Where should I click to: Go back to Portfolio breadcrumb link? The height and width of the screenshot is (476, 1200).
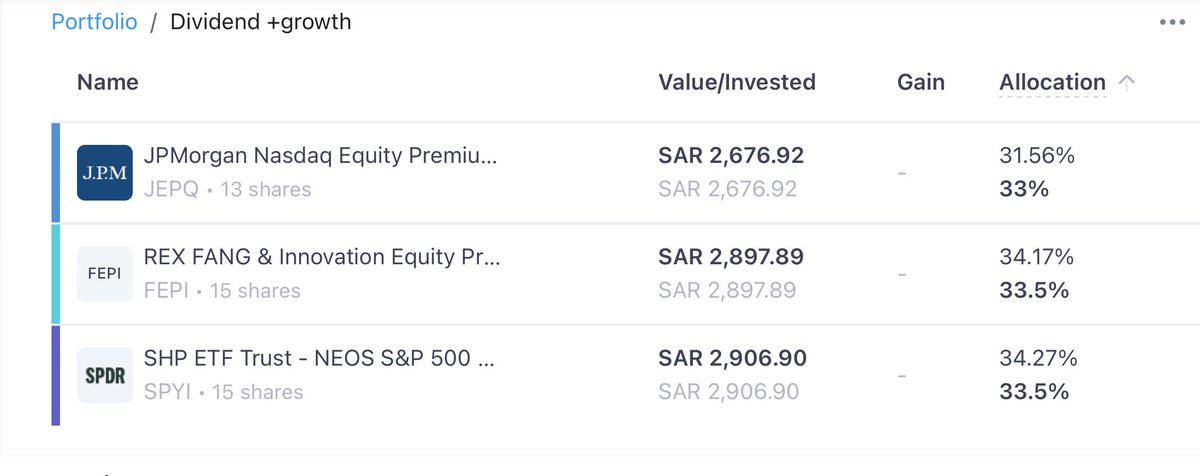pos(94,22)
